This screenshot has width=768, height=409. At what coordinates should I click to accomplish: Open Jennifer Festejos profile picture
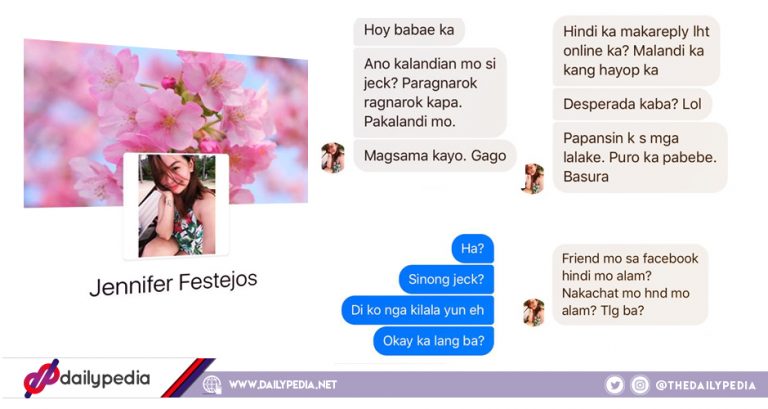click(176, 206)
